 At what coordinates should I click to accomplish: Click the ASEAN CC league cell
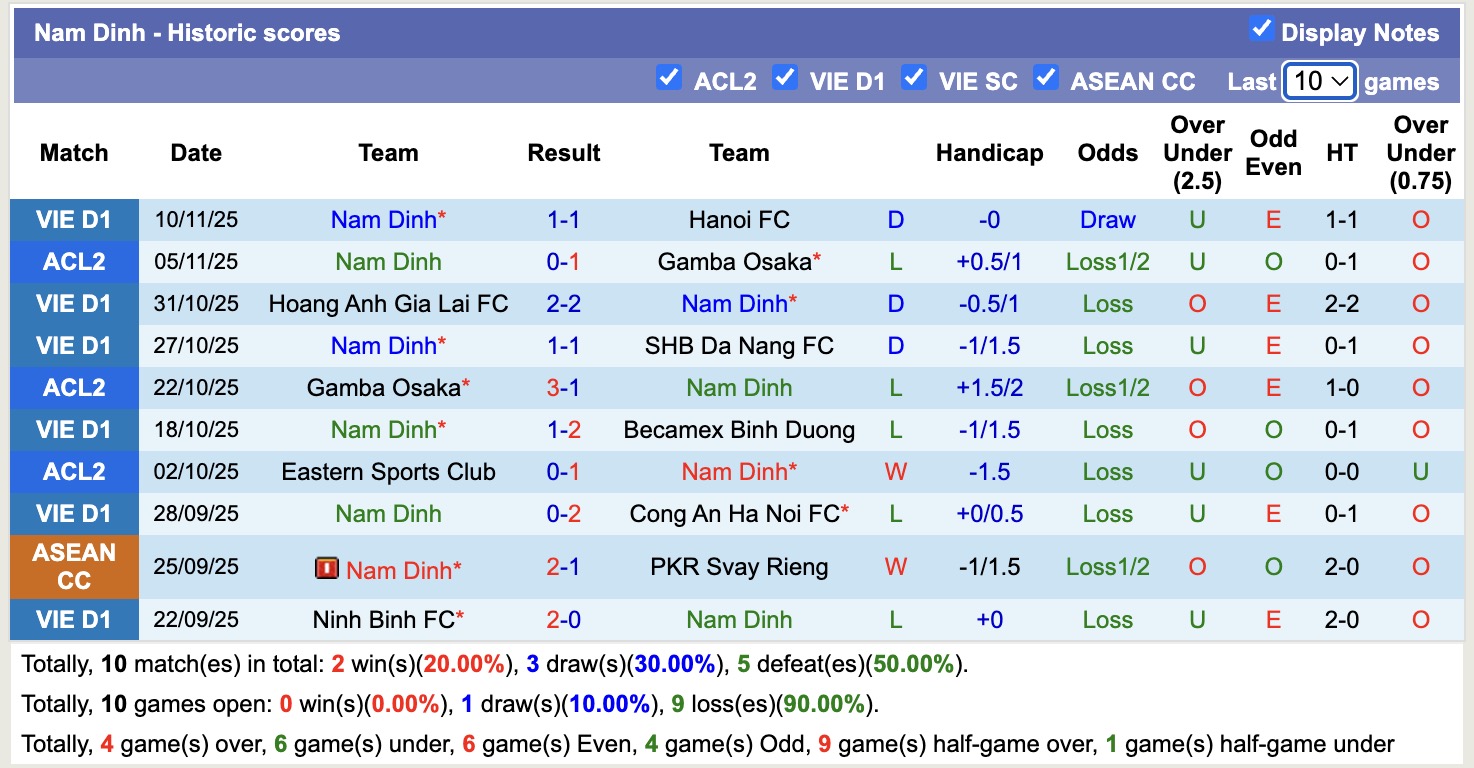[74, 567]
